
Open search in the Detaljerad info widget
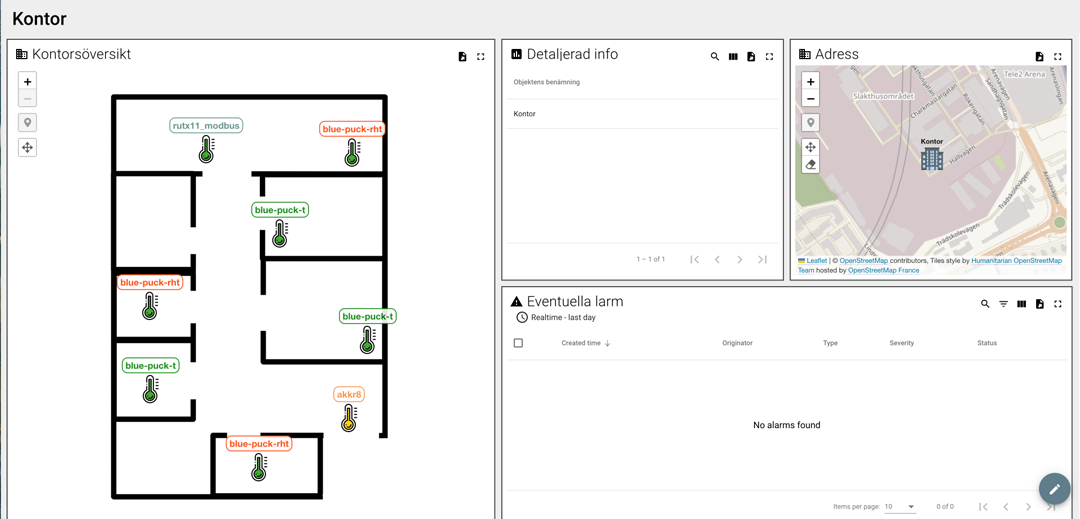click(715, 56)
